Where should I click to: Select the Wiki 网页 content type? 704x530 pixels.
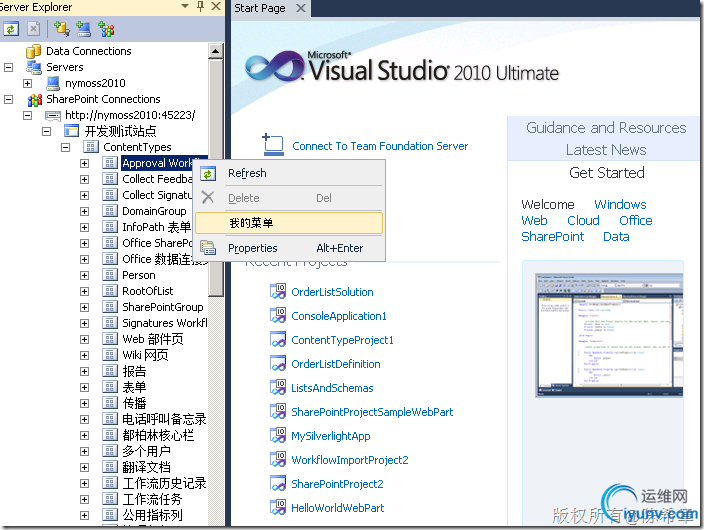[145, 355]
